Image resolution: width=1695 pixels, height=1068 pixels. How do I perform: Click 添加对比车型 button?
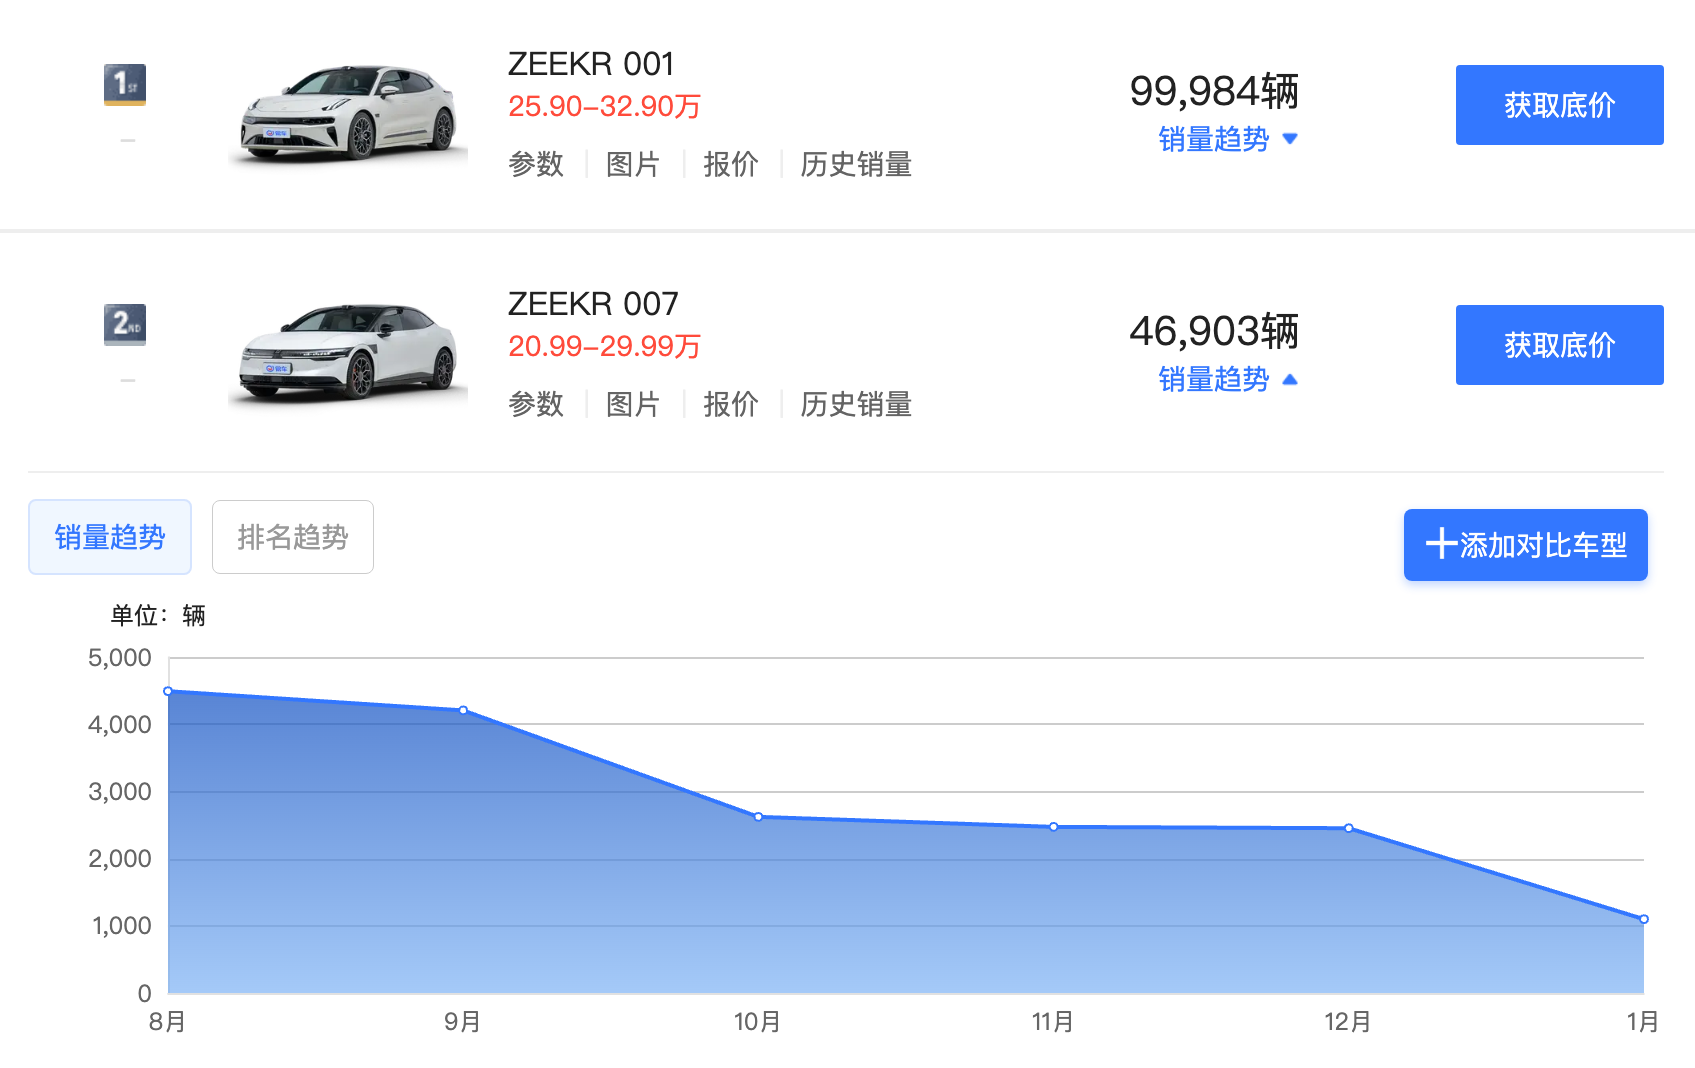point(1525,545)
